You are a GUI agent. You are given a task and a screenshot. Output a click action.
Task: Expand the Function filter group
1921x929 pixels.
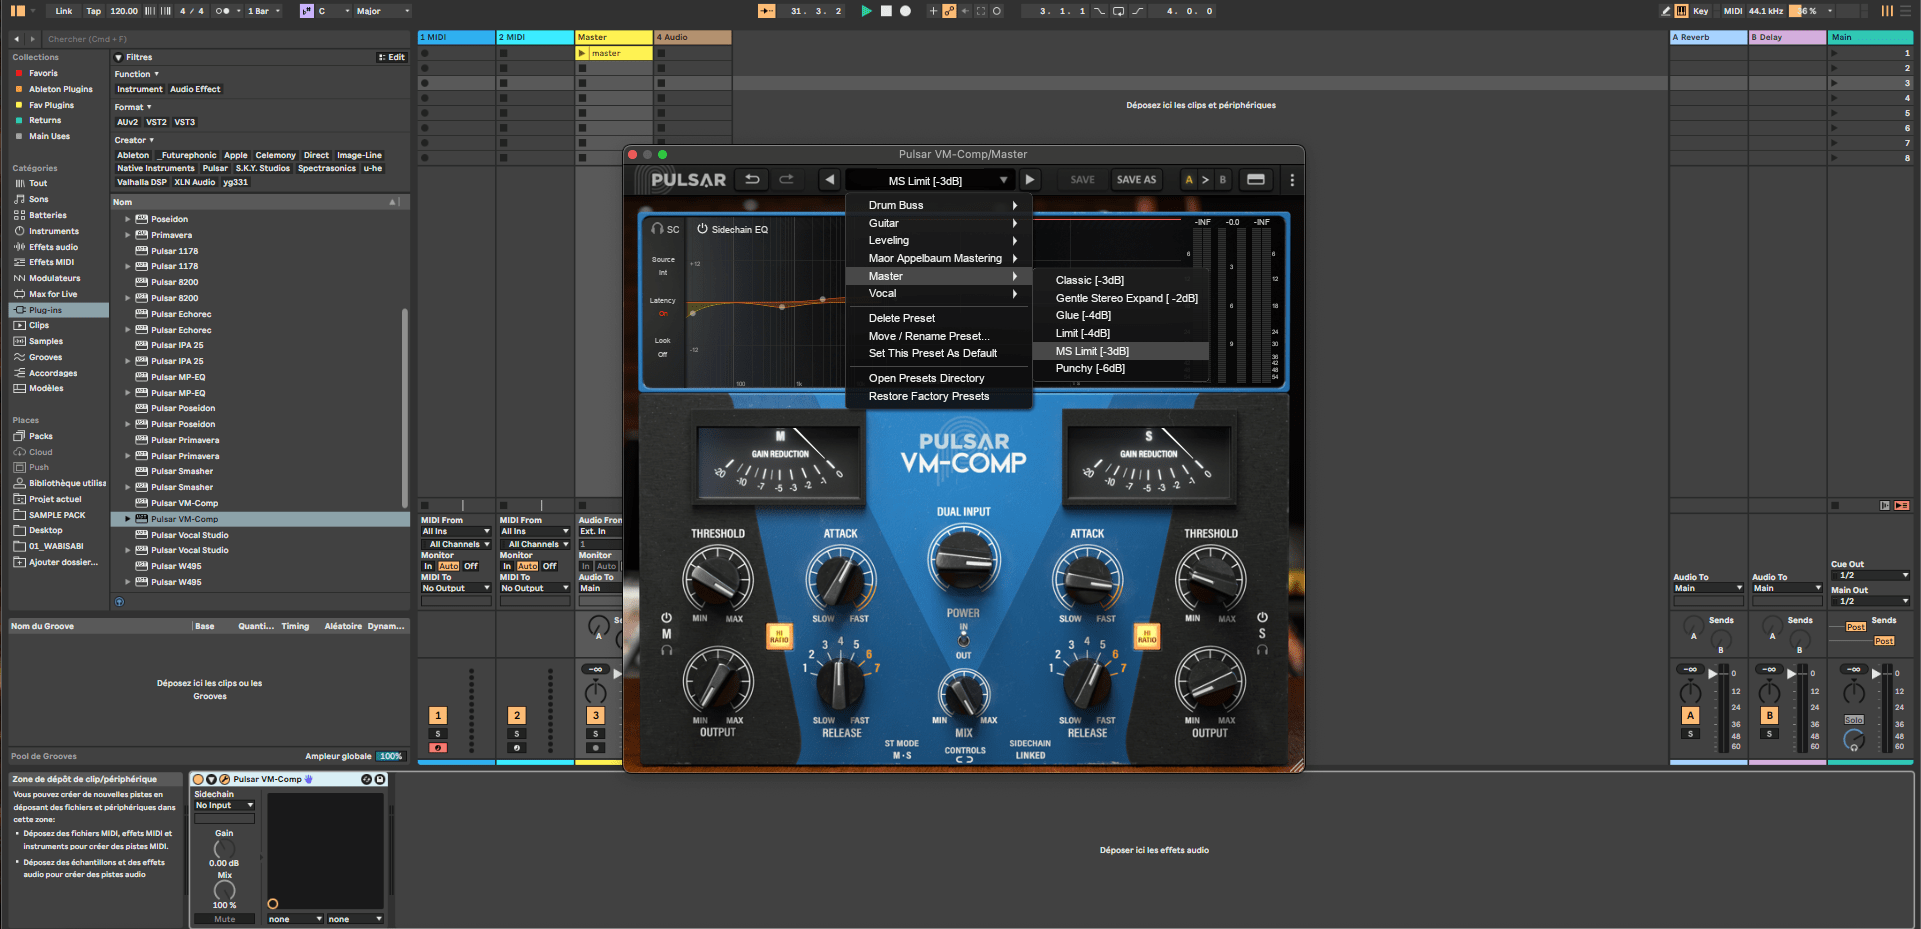click(x=136, y=74)
